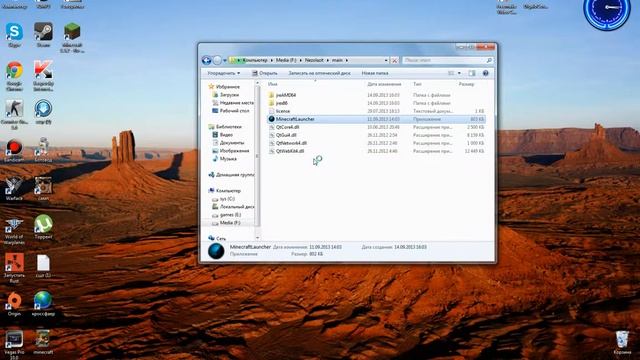The height and width of the screenshot is (360, 640).
Task: Click Компьютер in the address bar
Action: point(255,60)
